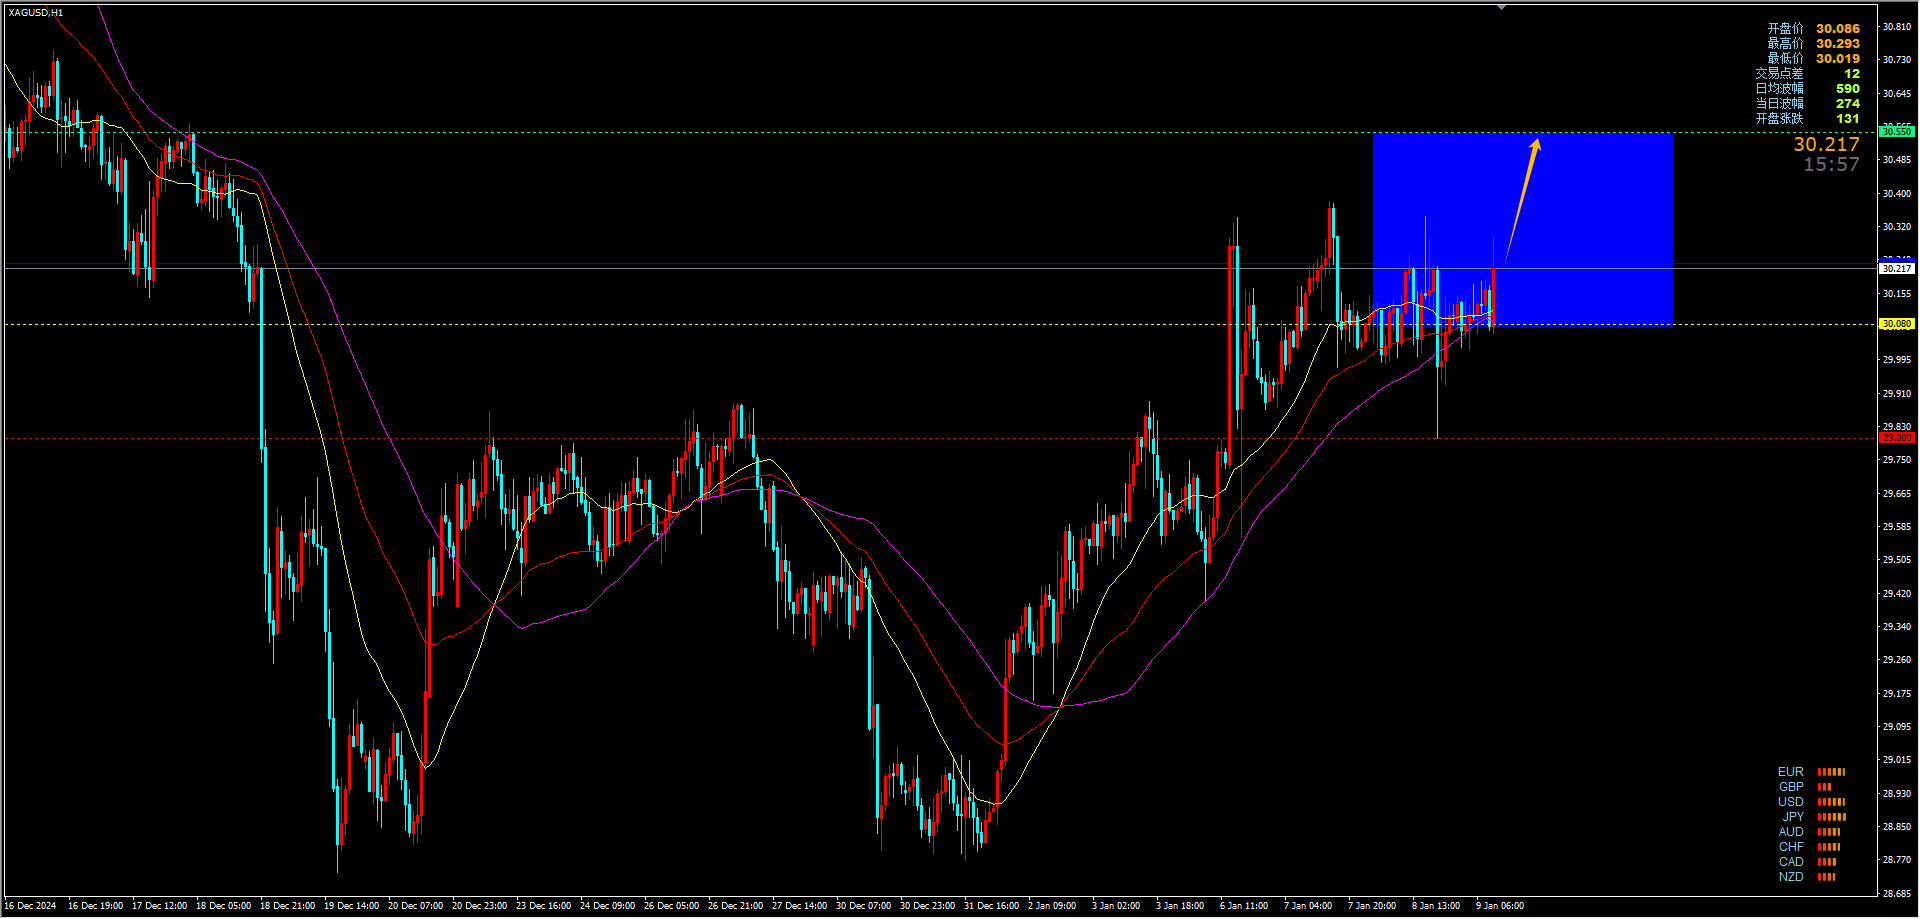Click the 17 Dec 12:00 time axis label

pyautogui.click(x=159, y=906)
